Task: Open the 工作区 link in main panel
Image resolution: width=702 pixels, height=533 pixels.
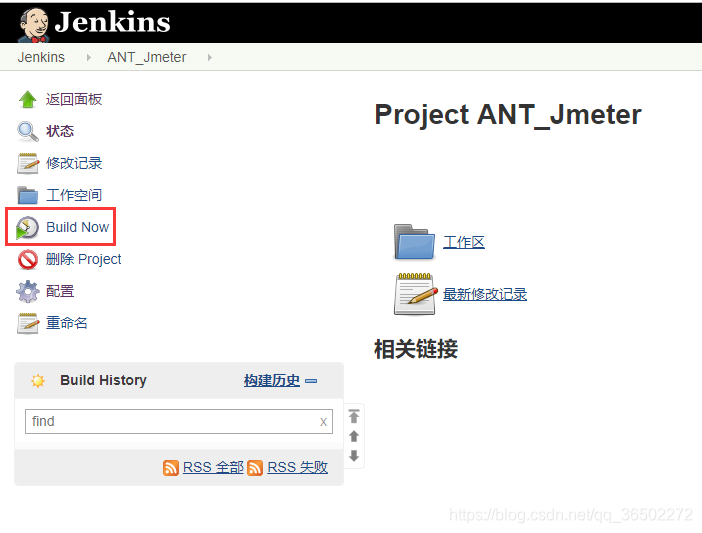Action: tap(464, 243)
